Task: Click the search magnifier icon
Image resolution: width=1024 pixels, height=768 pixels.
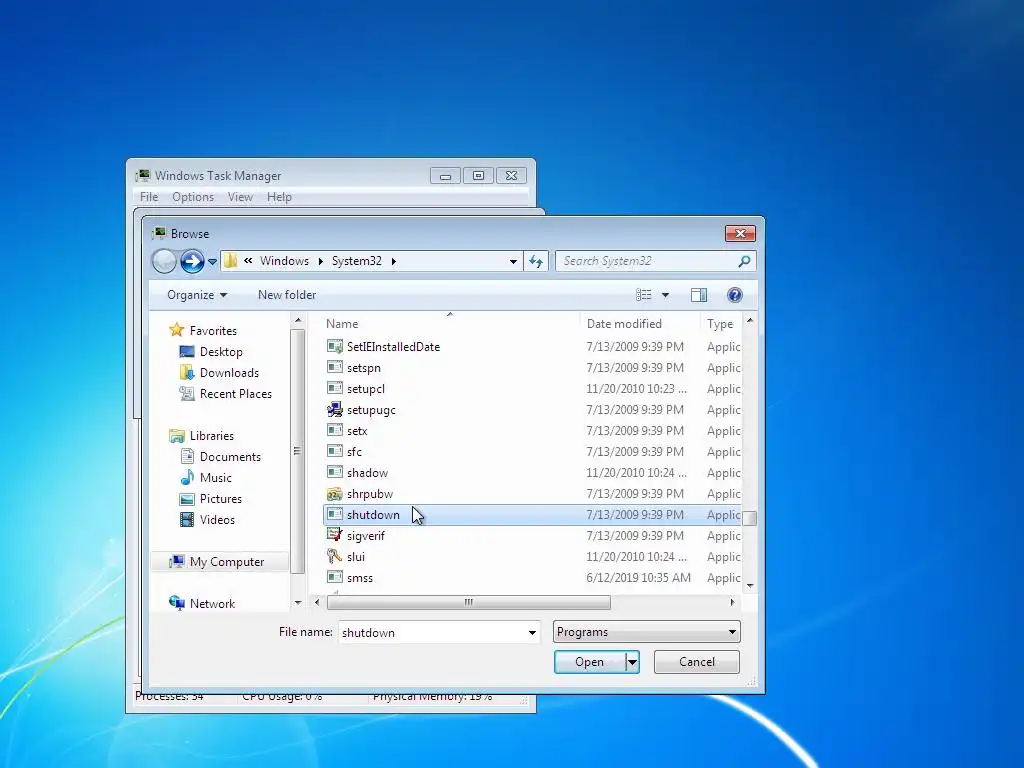Action: click(744, 261)
